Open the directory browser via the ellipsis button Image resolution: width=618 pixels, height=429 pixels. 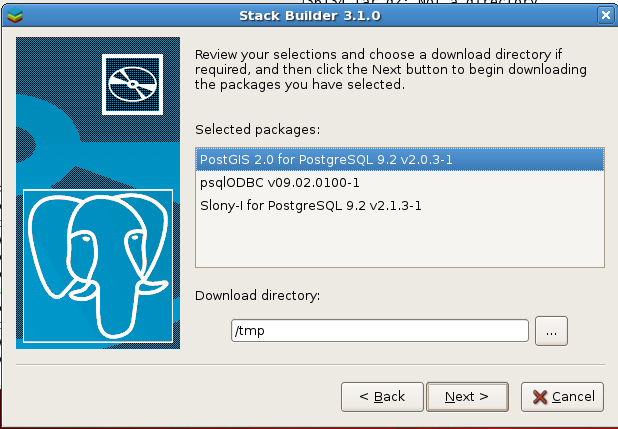pyautogui.click(x=551, y=331)
